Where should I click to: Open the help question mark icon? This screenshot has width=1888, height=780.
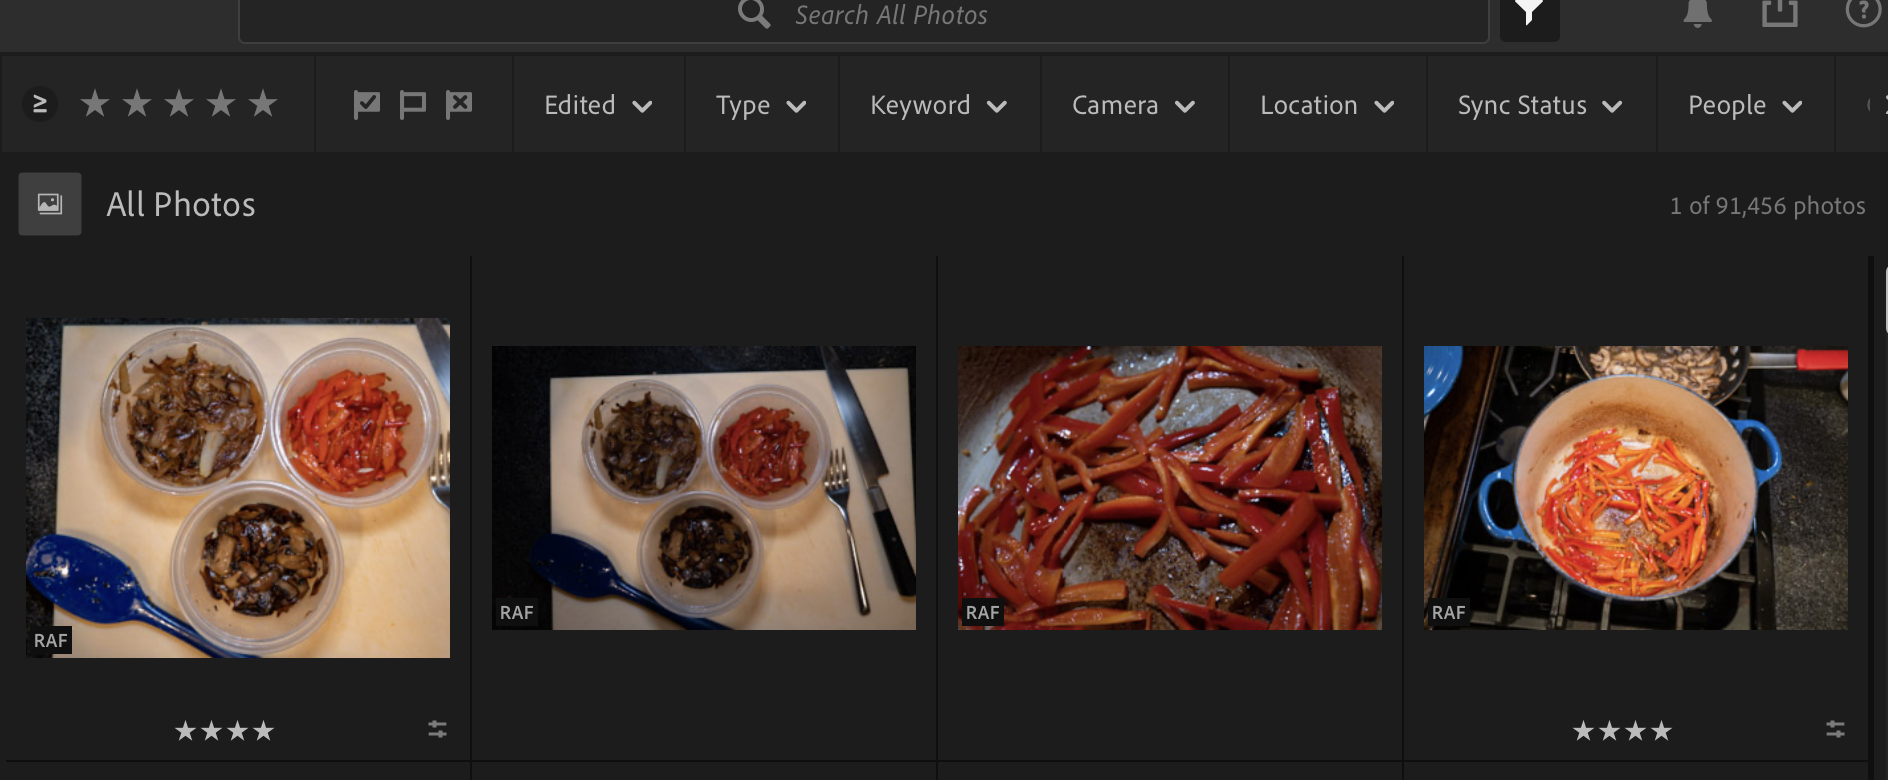coord(1863,12)
